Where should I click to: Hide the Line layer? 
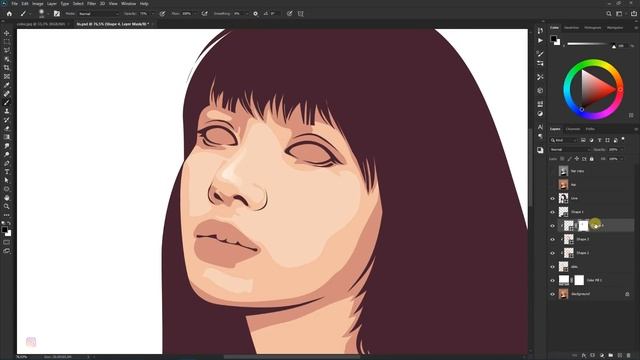(x=553, y=198)
